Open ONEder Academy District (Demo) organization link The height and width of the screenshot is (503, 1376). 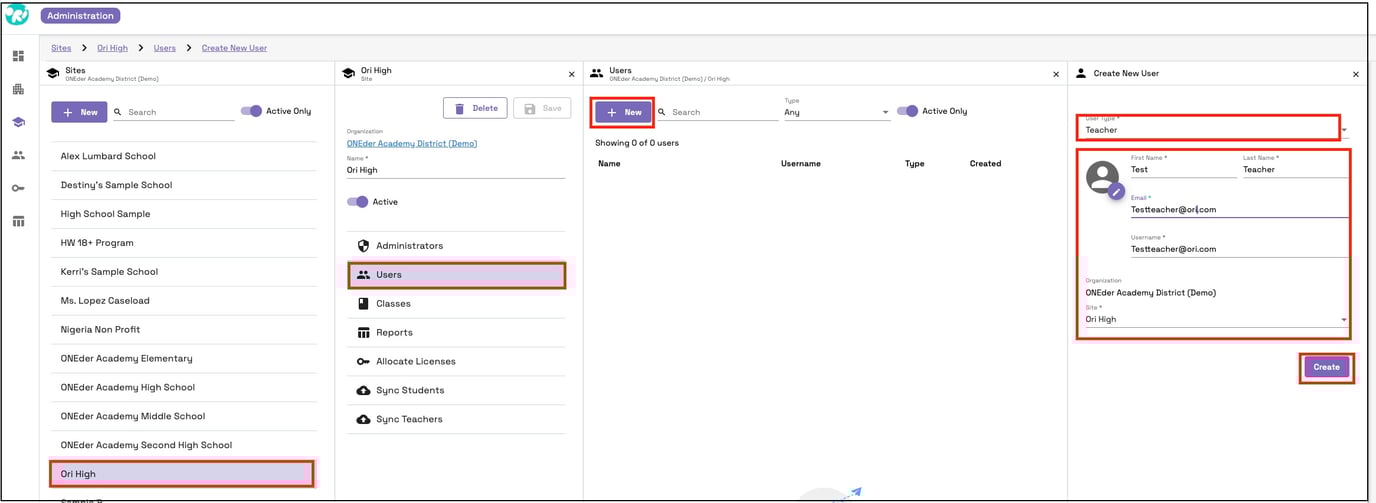[x=411, y=143]
